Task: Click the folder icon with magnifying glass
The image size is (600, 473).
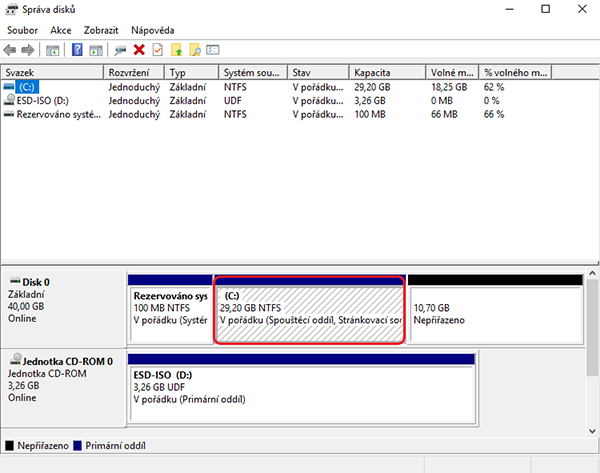Action: pos(195,49)
